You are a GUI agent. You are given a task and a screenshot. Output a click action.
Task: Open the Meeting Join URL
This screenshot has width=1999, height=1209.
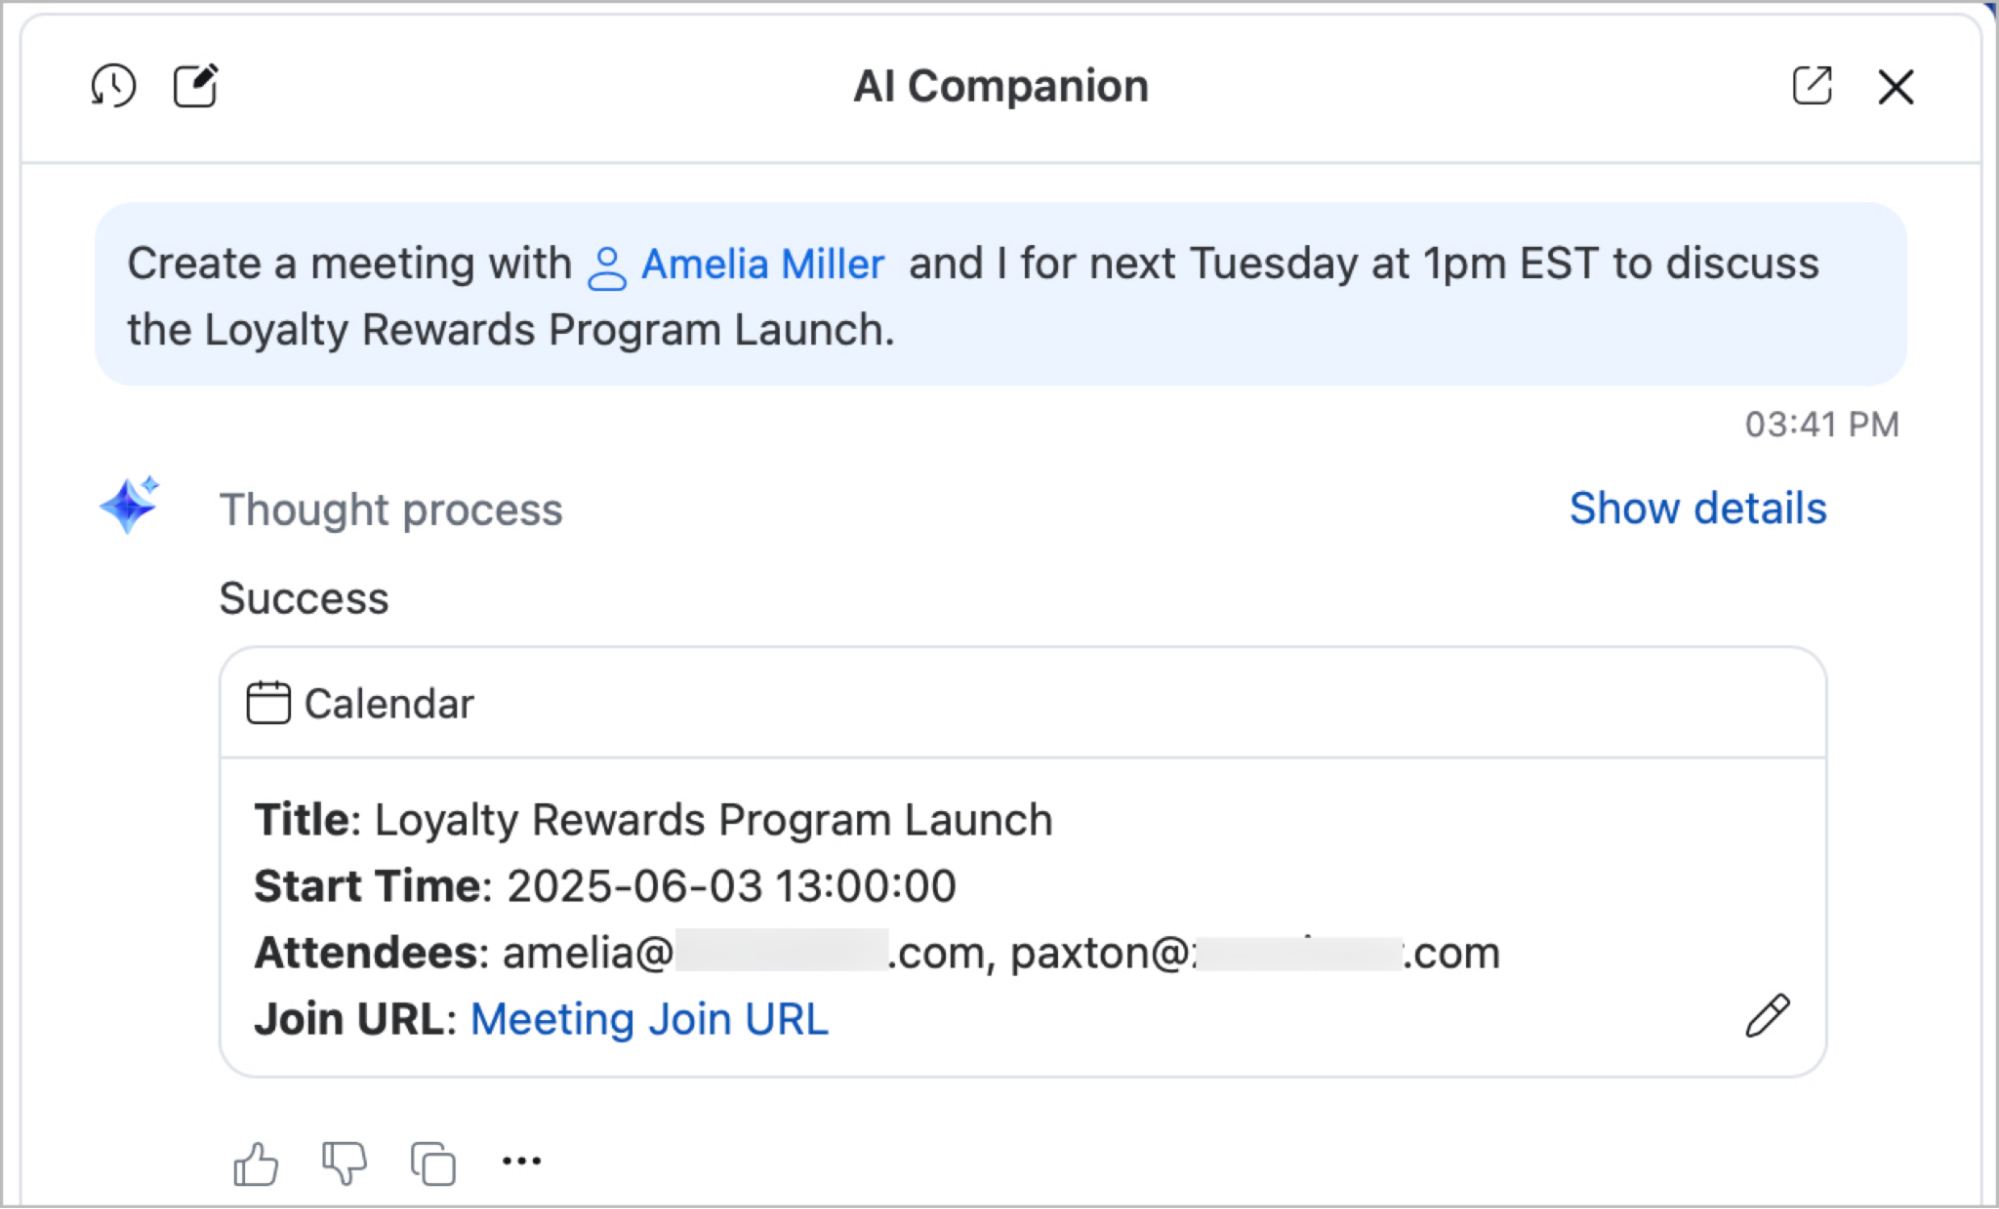[x=649, y=1018]
